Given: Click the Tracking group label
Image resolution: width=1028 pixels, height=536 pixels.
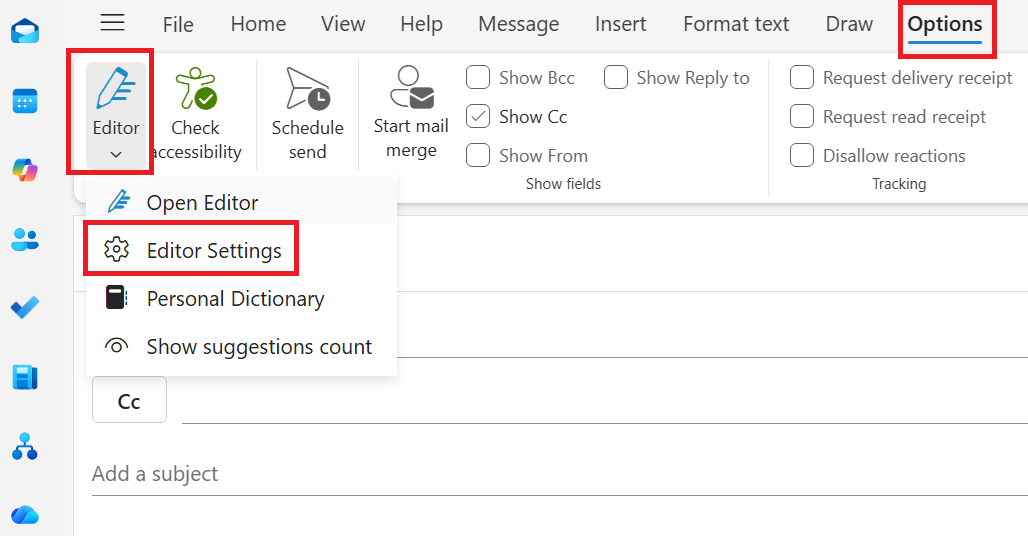Looking at the screenshot, I should pyautogui.click(x=899, y=183).
